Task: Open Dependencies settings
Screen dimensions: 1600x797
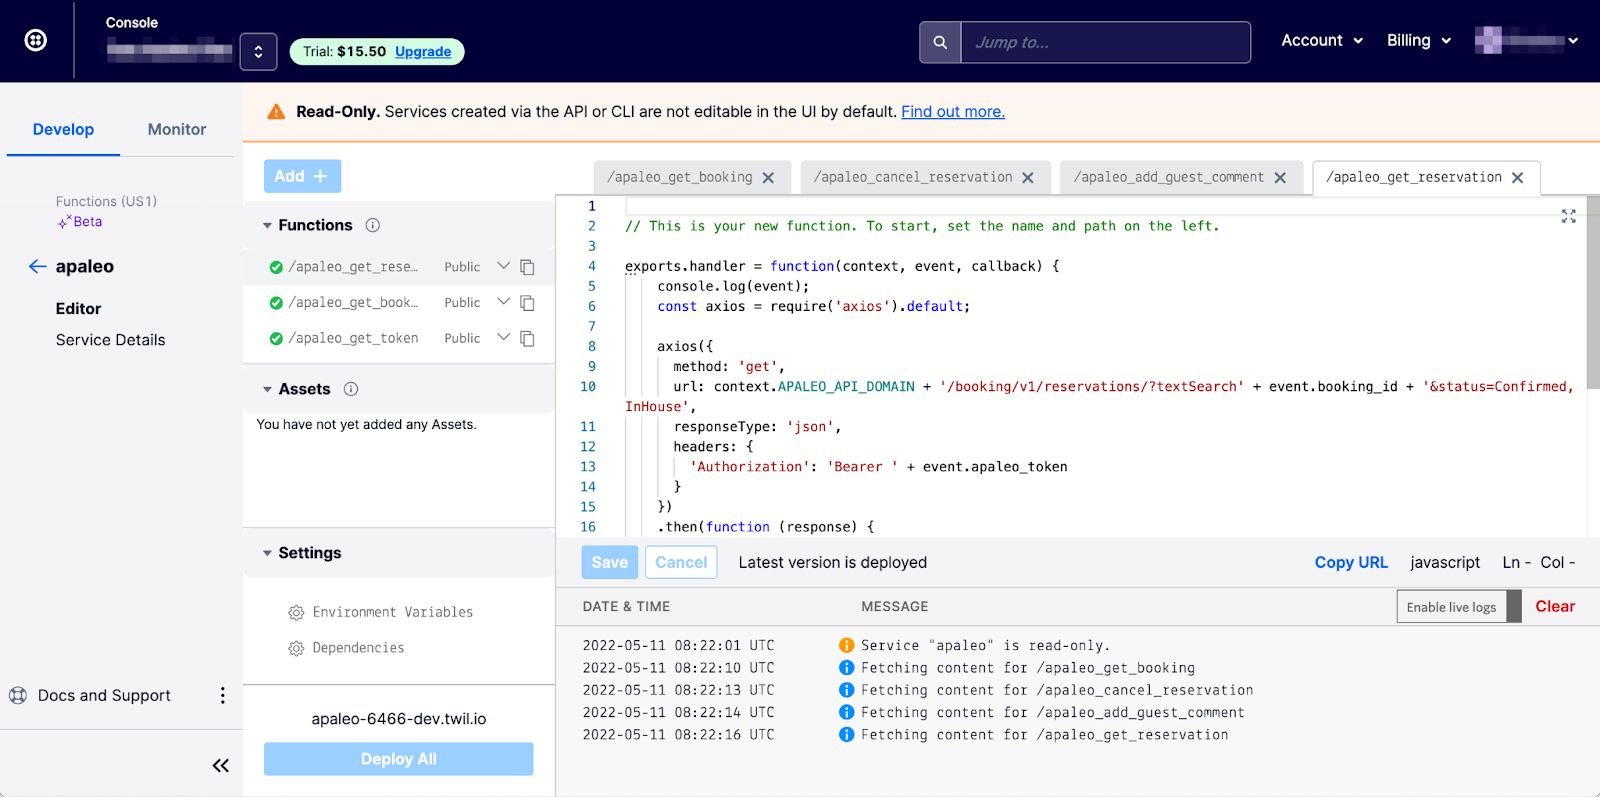Action: tap(347, 648)
